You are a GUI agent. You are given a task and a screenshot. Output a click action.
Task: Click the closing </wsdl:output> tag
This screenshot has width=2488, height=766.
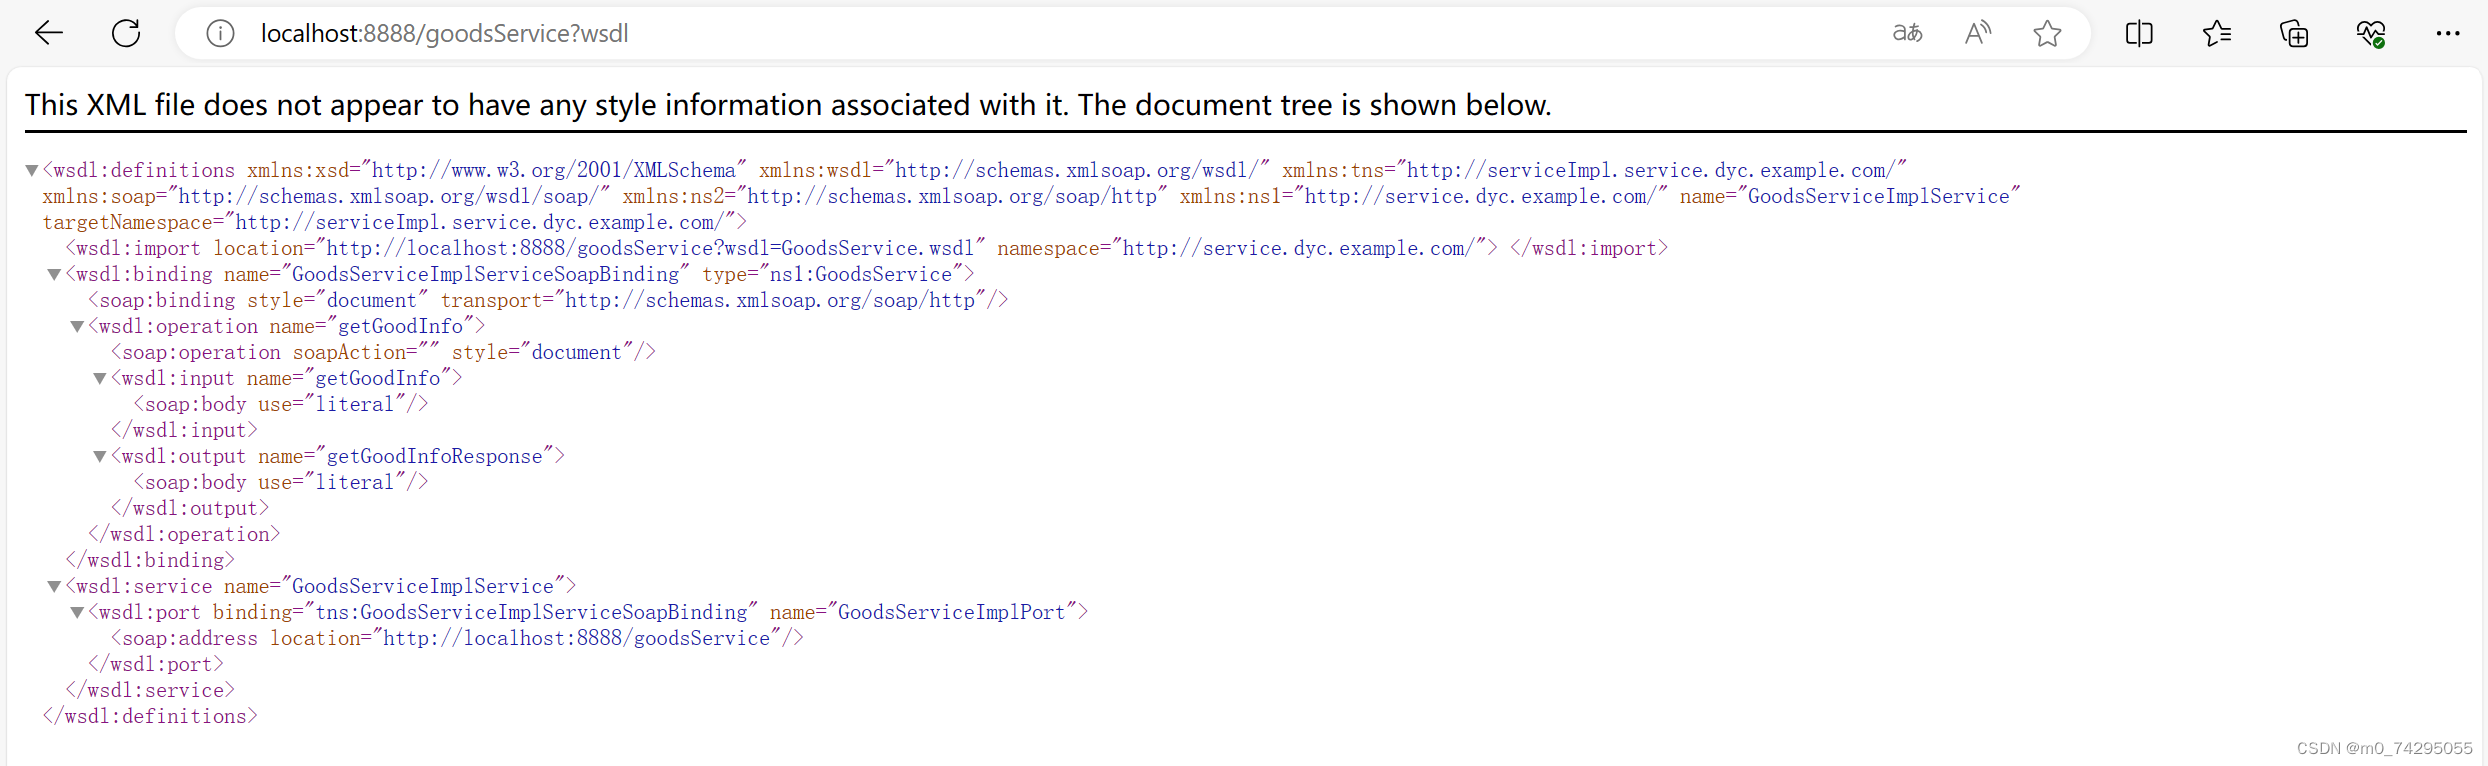pos(190,508)
